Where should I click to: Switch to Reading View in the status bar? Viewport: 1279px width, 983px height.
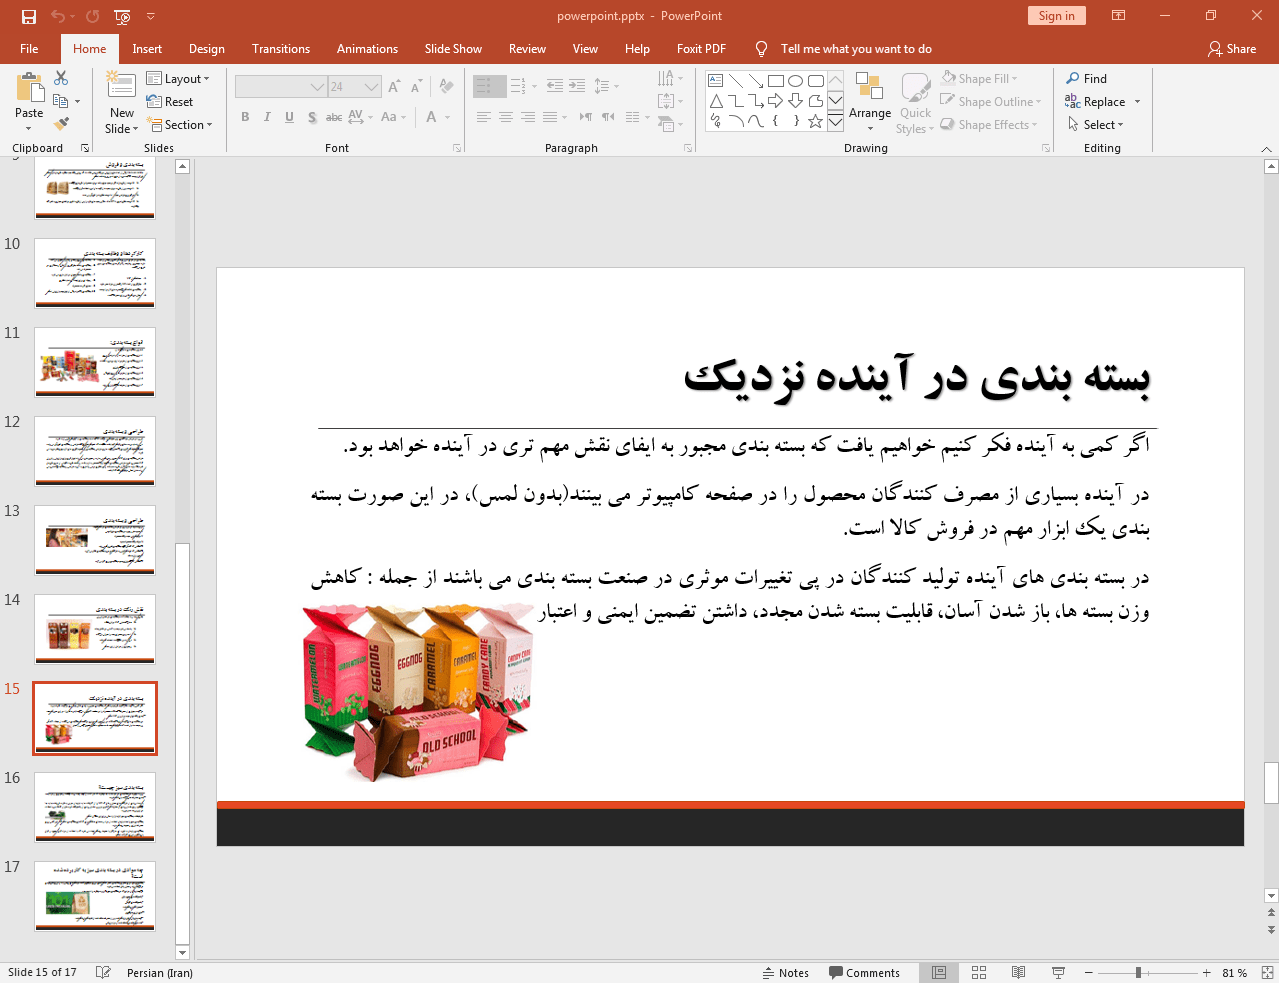tap(1018, 972)
